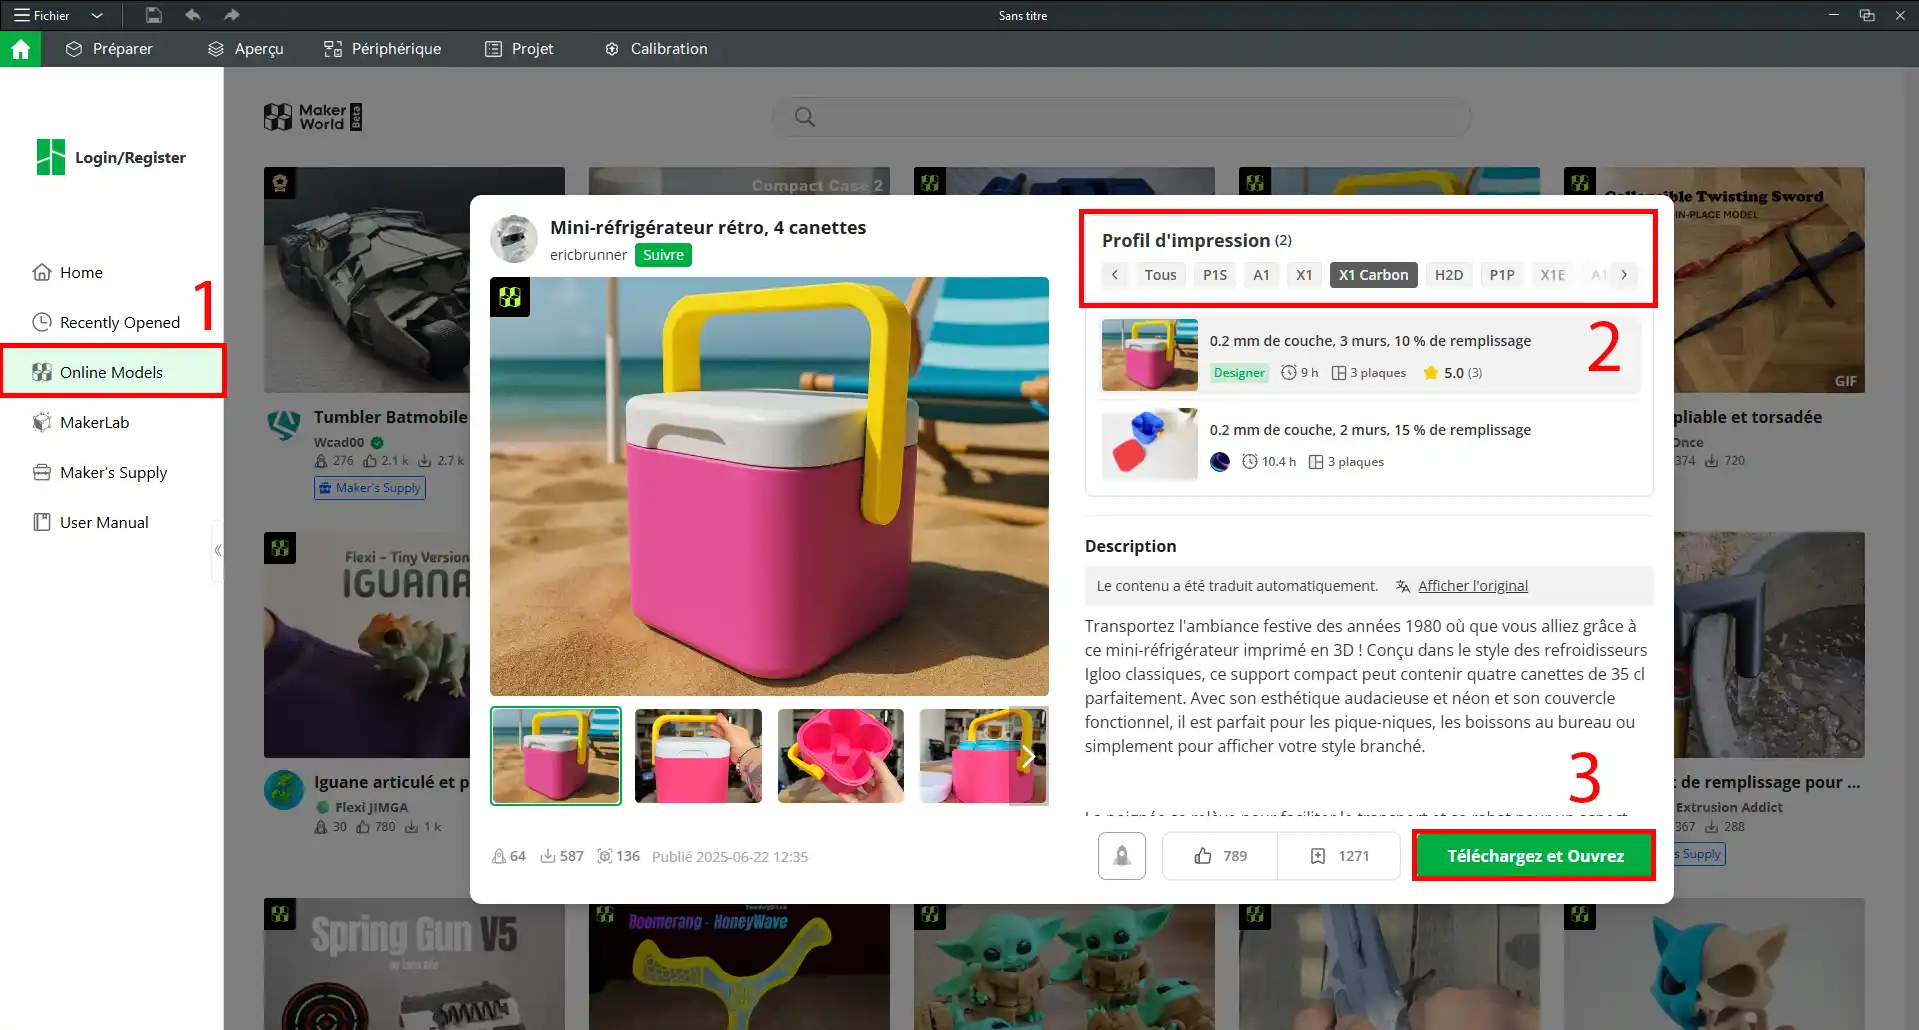Click the green home icon in the top bar
Image resolution: width=1919 pixels, height=1030 pixels.
[20, 49]
